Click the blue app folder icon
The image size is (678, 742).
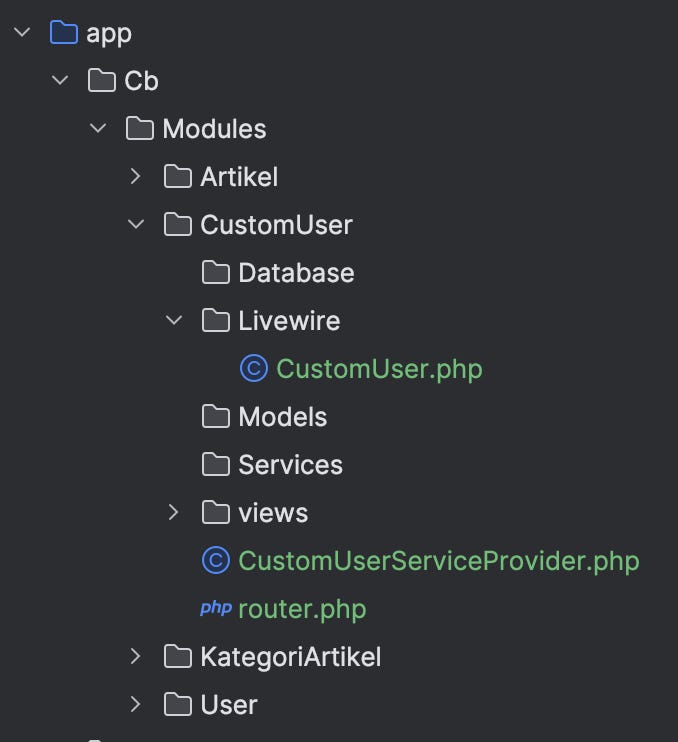tap(64, 32)
